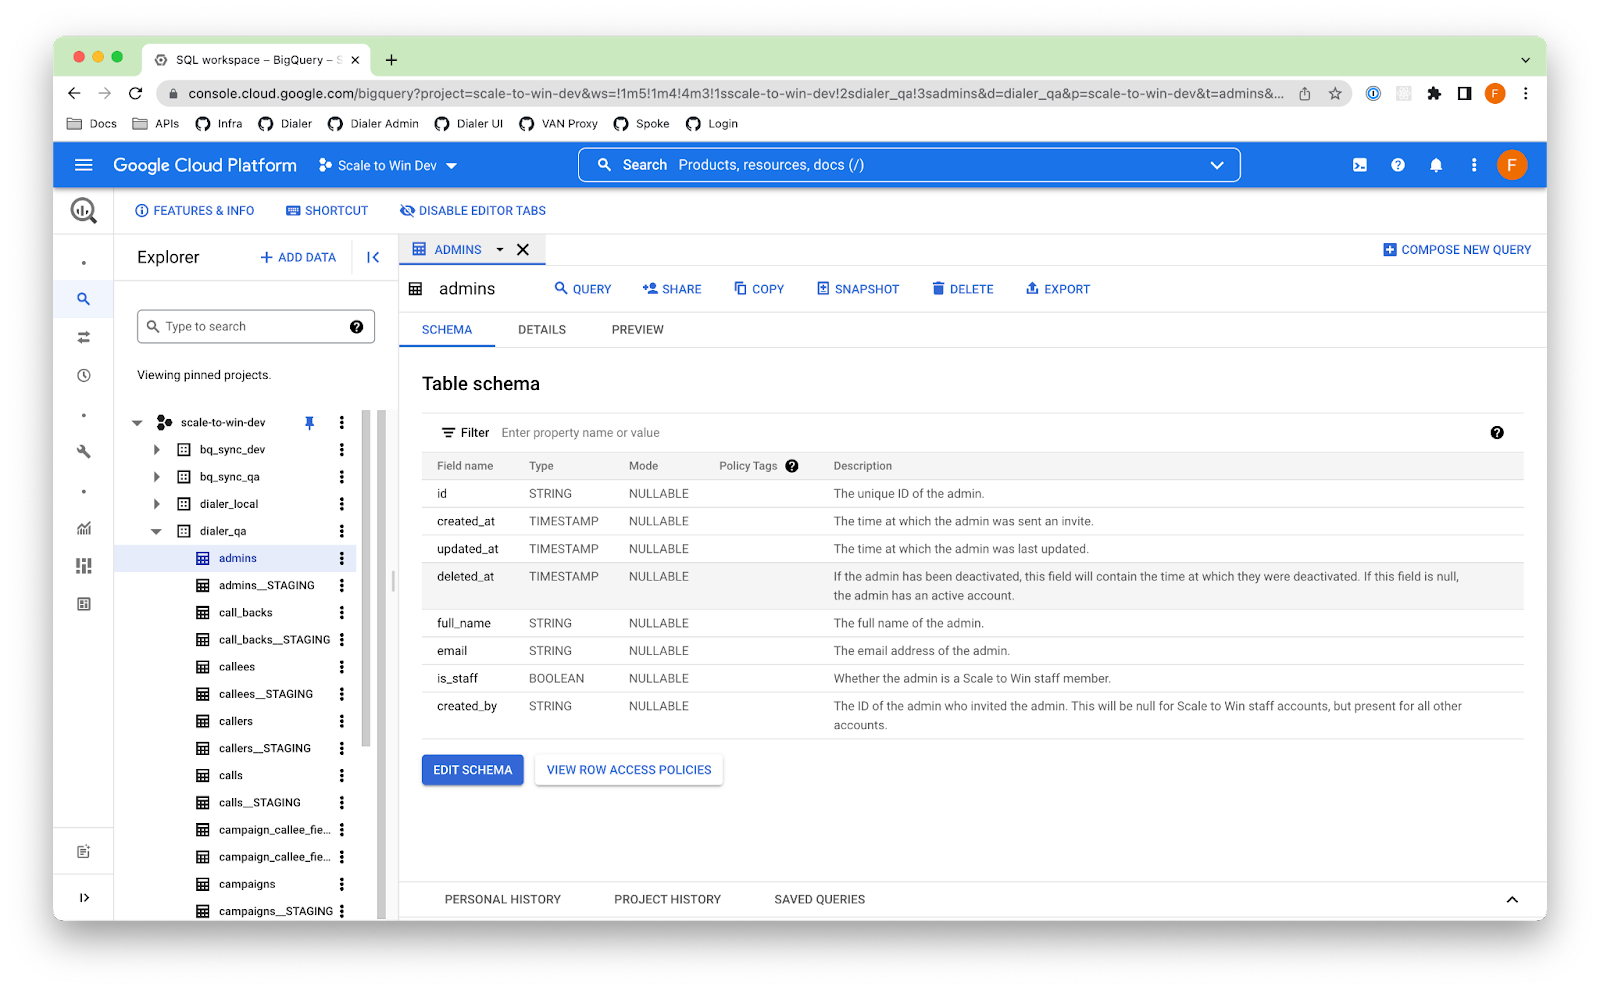The image size is (1600, 991).
Task: Click VIEW ROW ACCESS POLICIES button
Action: tap(629, 770)
